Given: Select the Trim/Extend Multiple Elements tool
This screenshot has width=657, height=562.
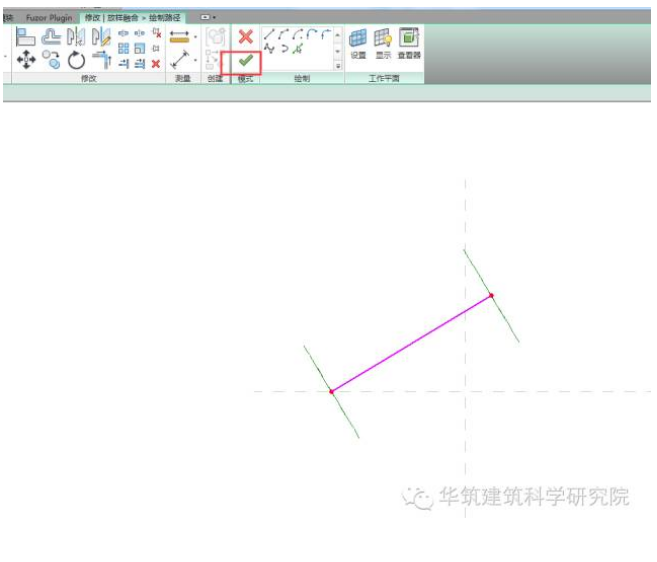Looking at the screenshot, I should click(x=140, y=64).
